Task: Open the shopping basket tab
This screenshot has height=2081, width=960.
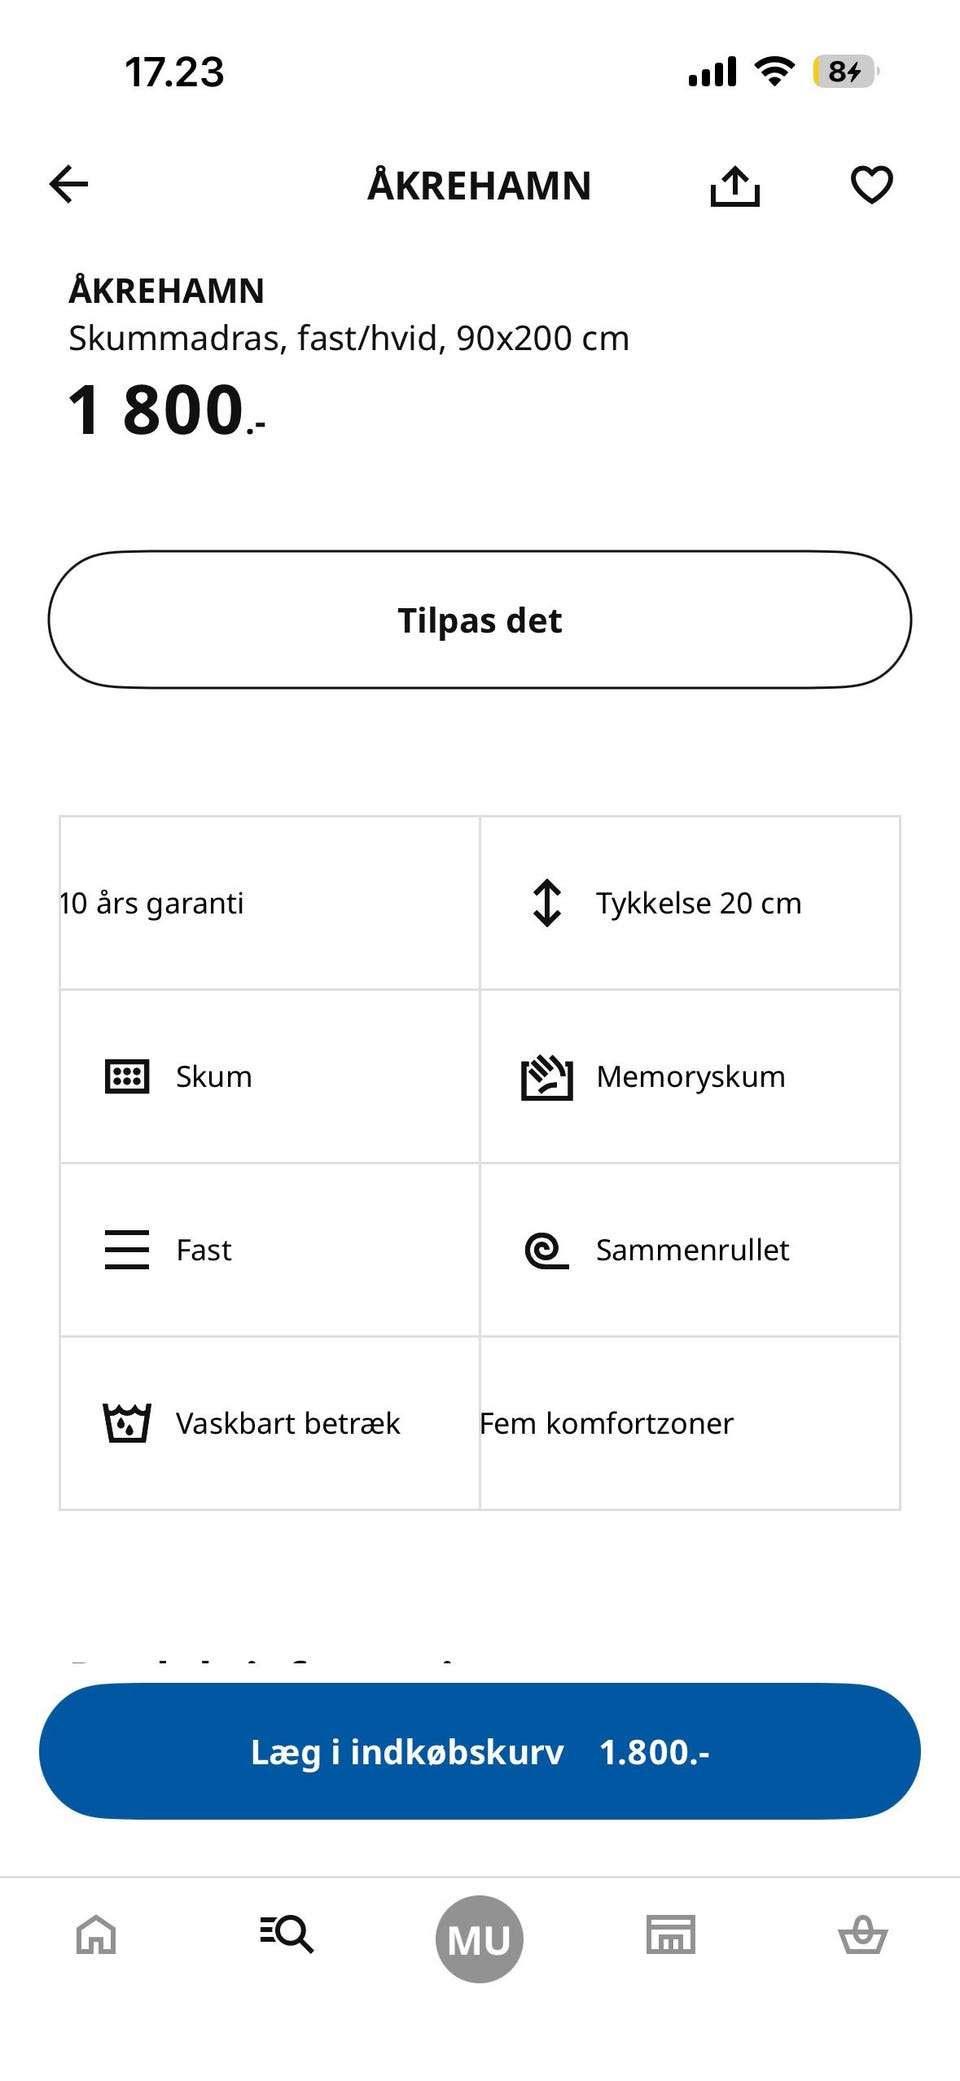Action: (x=862, y=1935)
